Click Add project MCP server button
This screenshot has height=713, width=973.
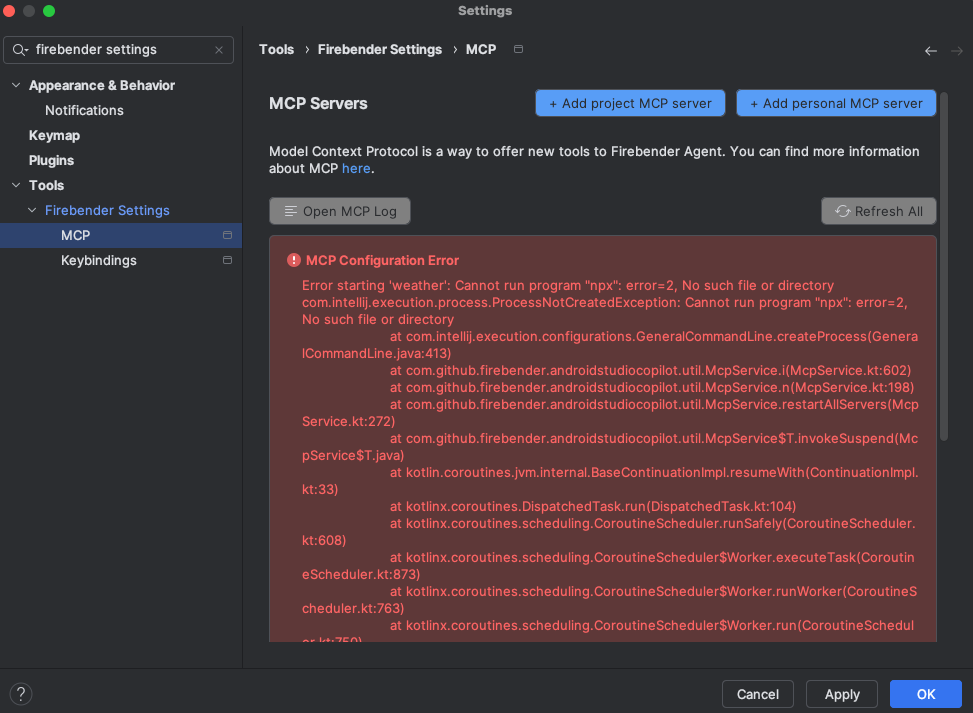[x=630, y=103]
